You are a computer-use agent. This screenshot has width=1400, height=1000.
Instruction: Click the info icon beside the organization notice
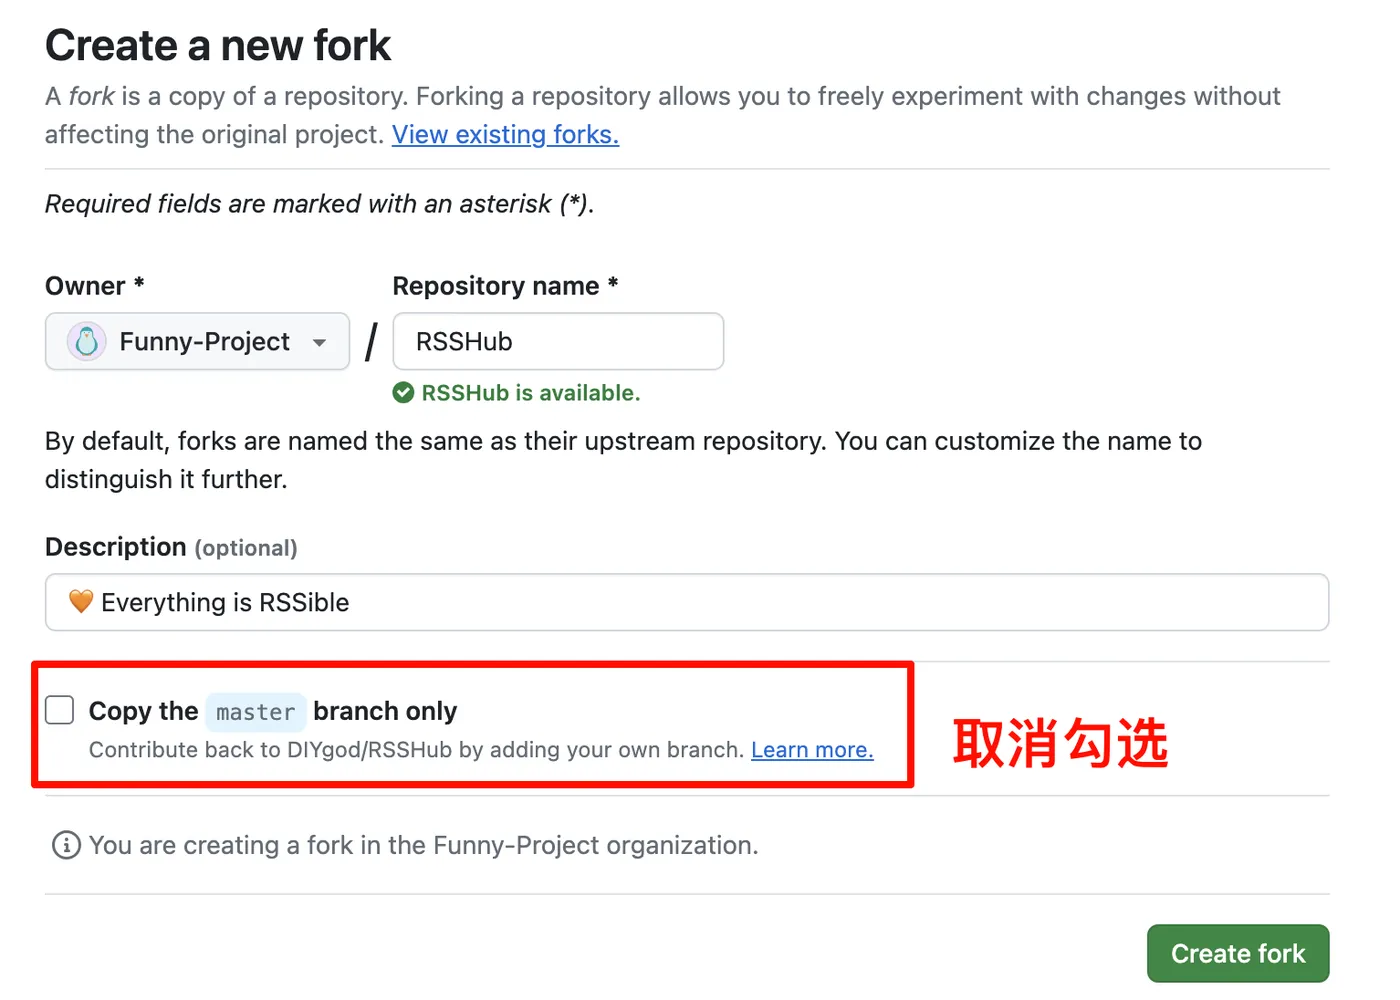[66, 846]
